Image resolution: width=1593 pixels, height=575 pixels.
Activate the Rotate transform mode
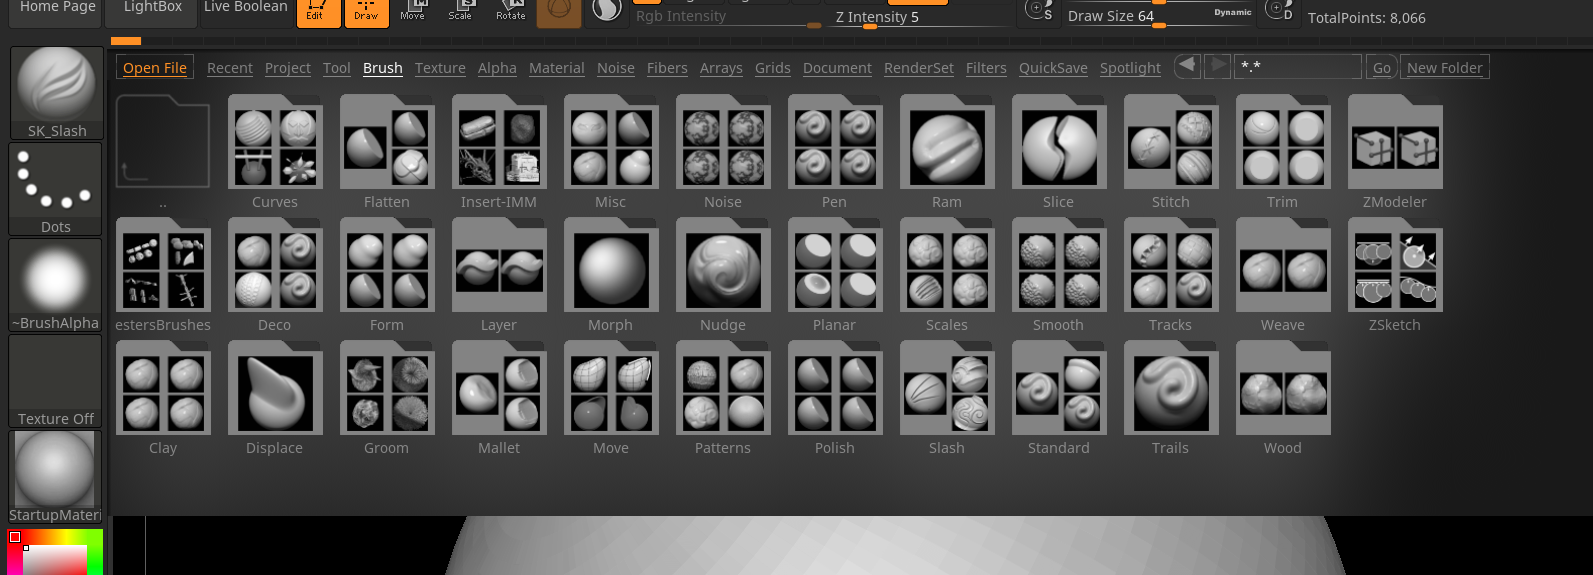[510, 11]
